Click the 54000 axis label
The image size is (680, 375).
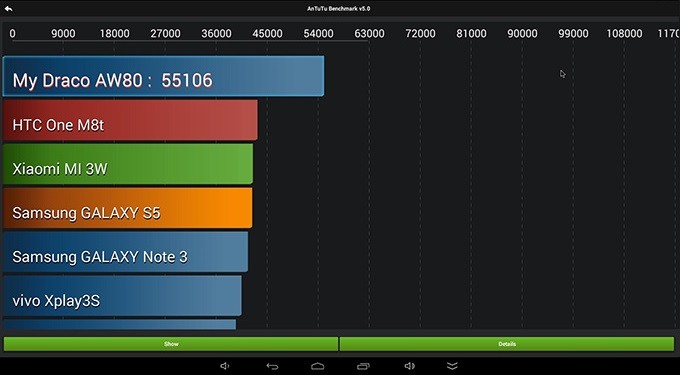[x=318, y=34]
